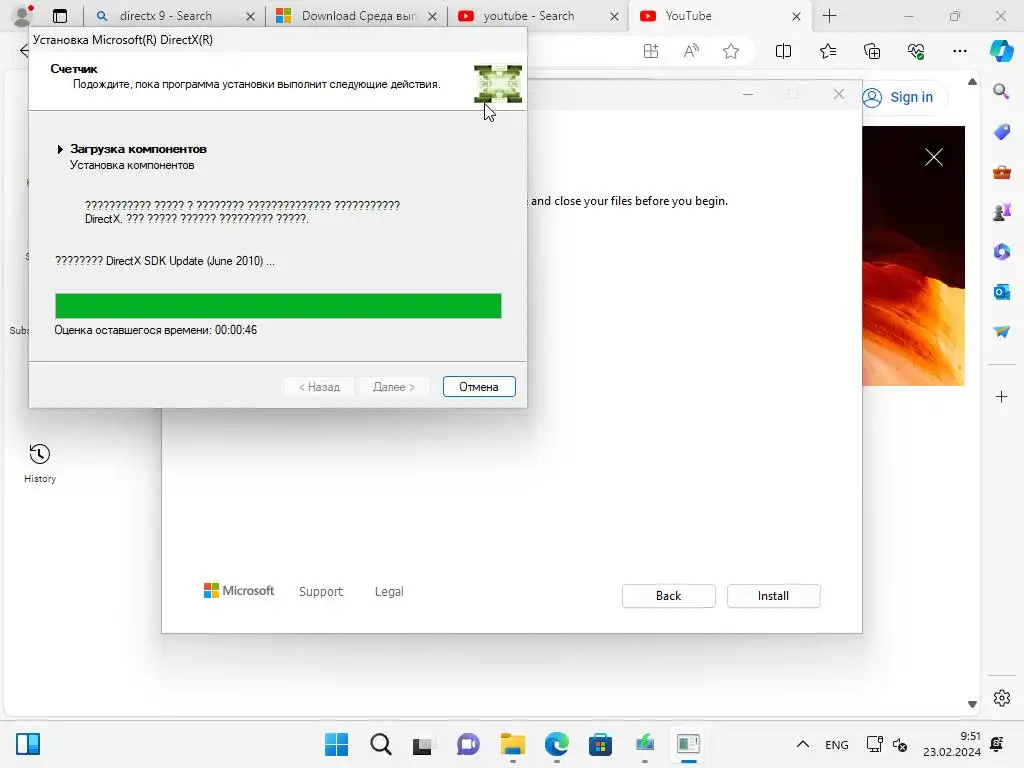Open sidebar settings gear icon
1024x768 pixels.
click(x=1001, y=698)
